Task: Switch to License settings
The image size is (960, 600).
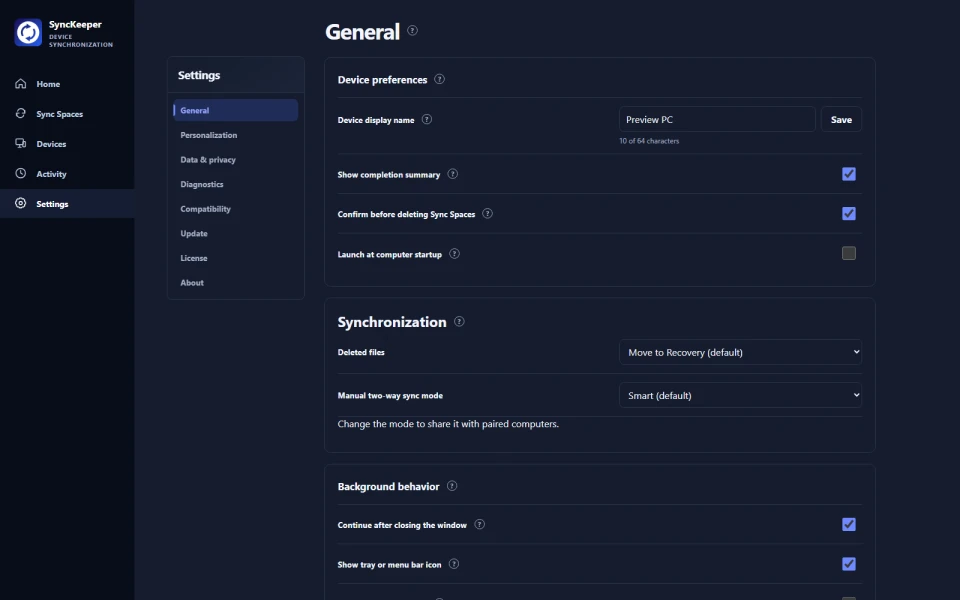Action: point(236,258)
